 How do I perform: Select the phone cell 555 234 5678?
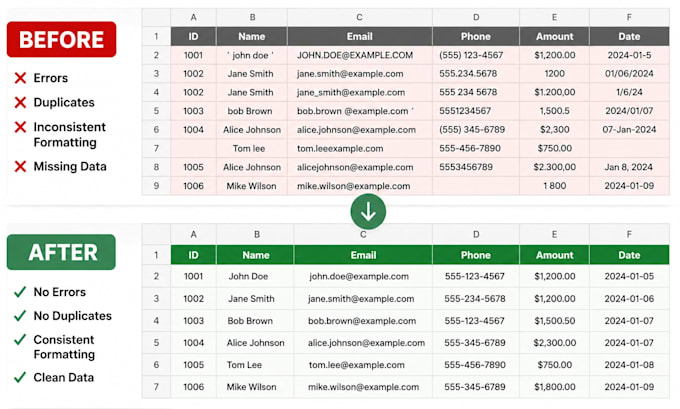[476, 92]
